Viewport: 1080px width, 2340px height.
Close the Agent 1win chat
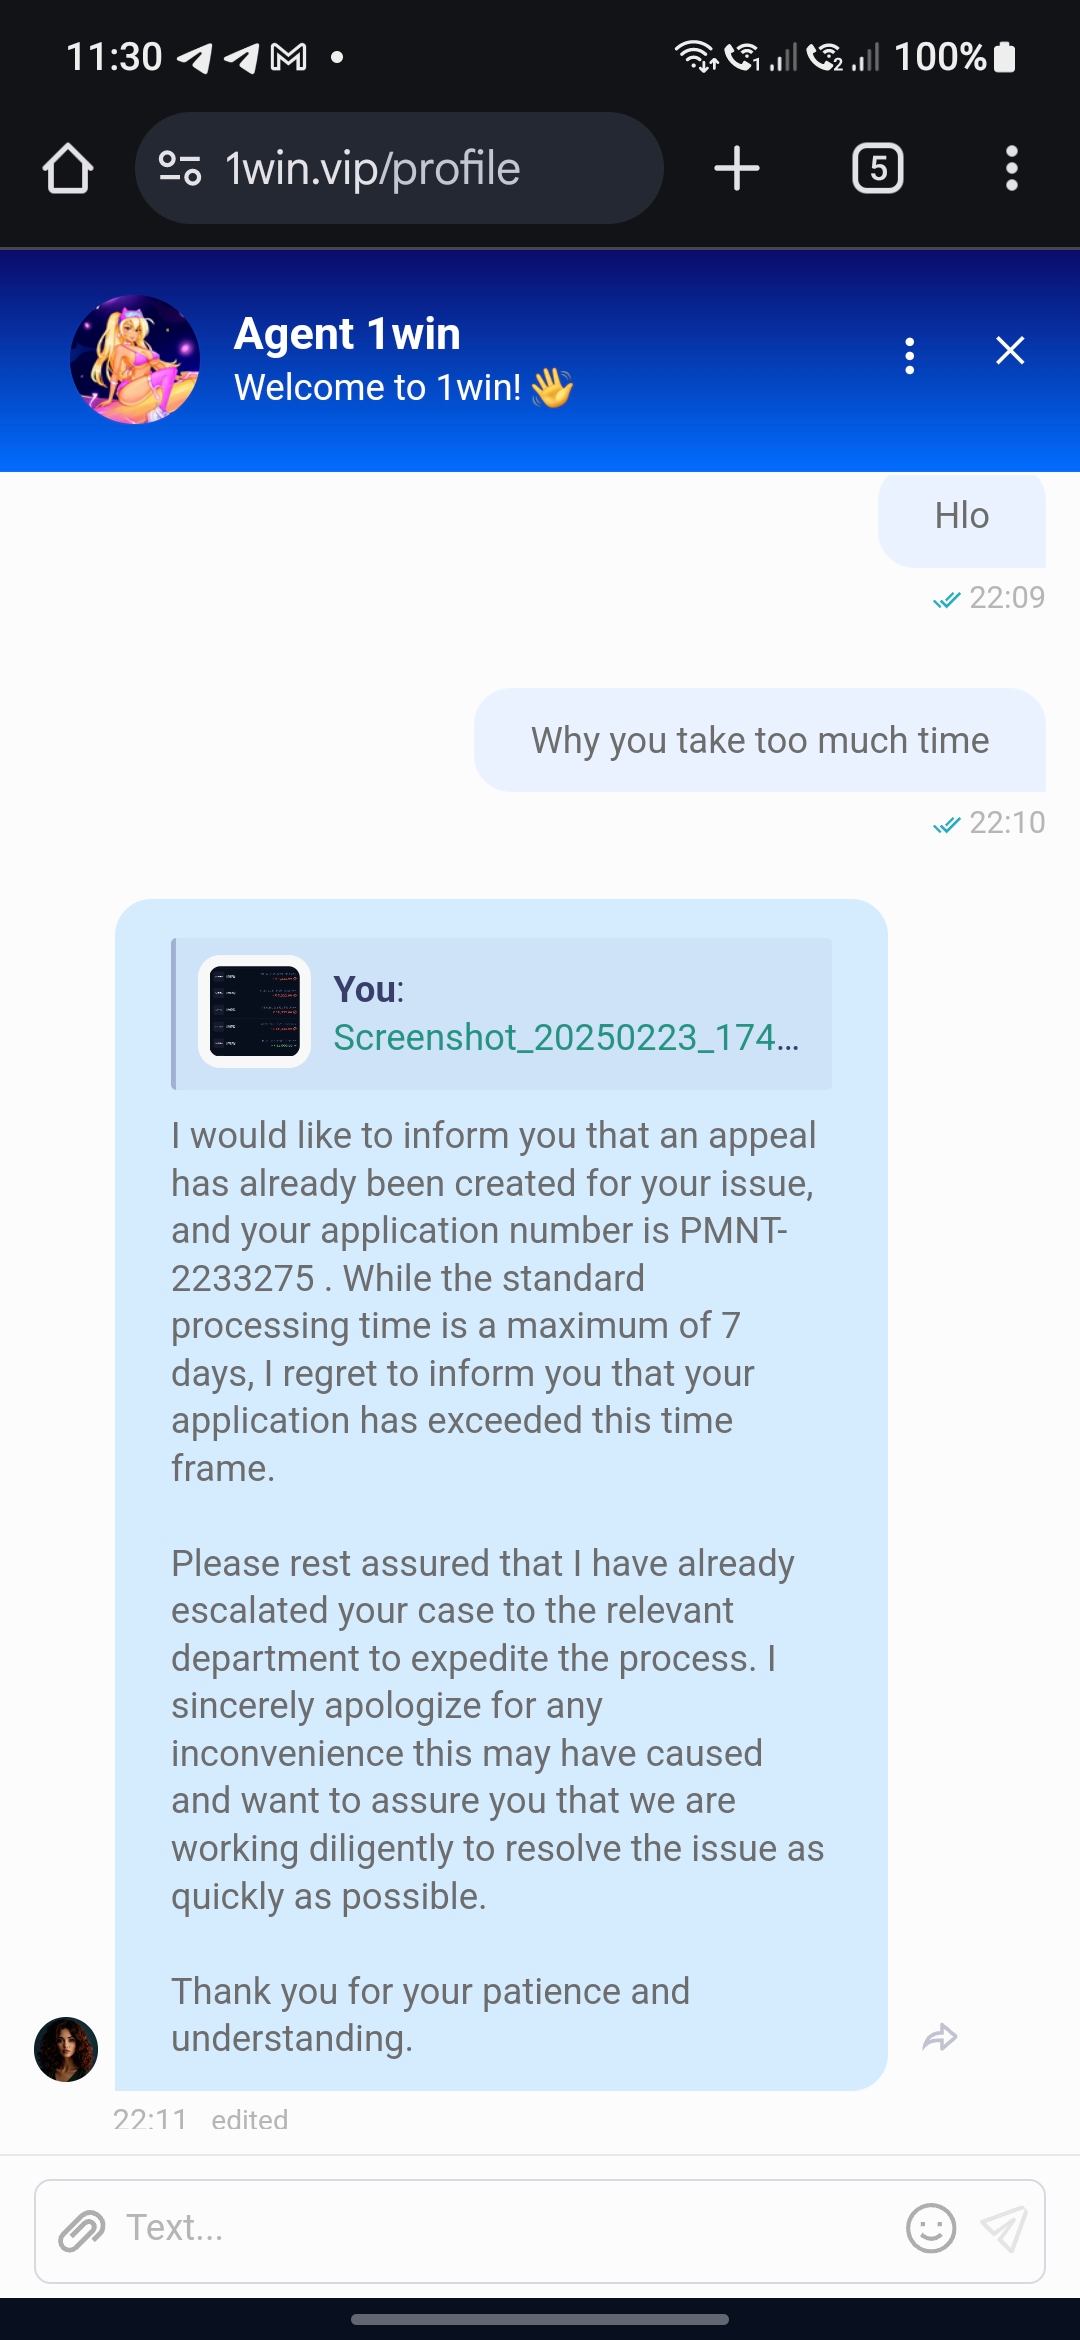coord(1010,351)
